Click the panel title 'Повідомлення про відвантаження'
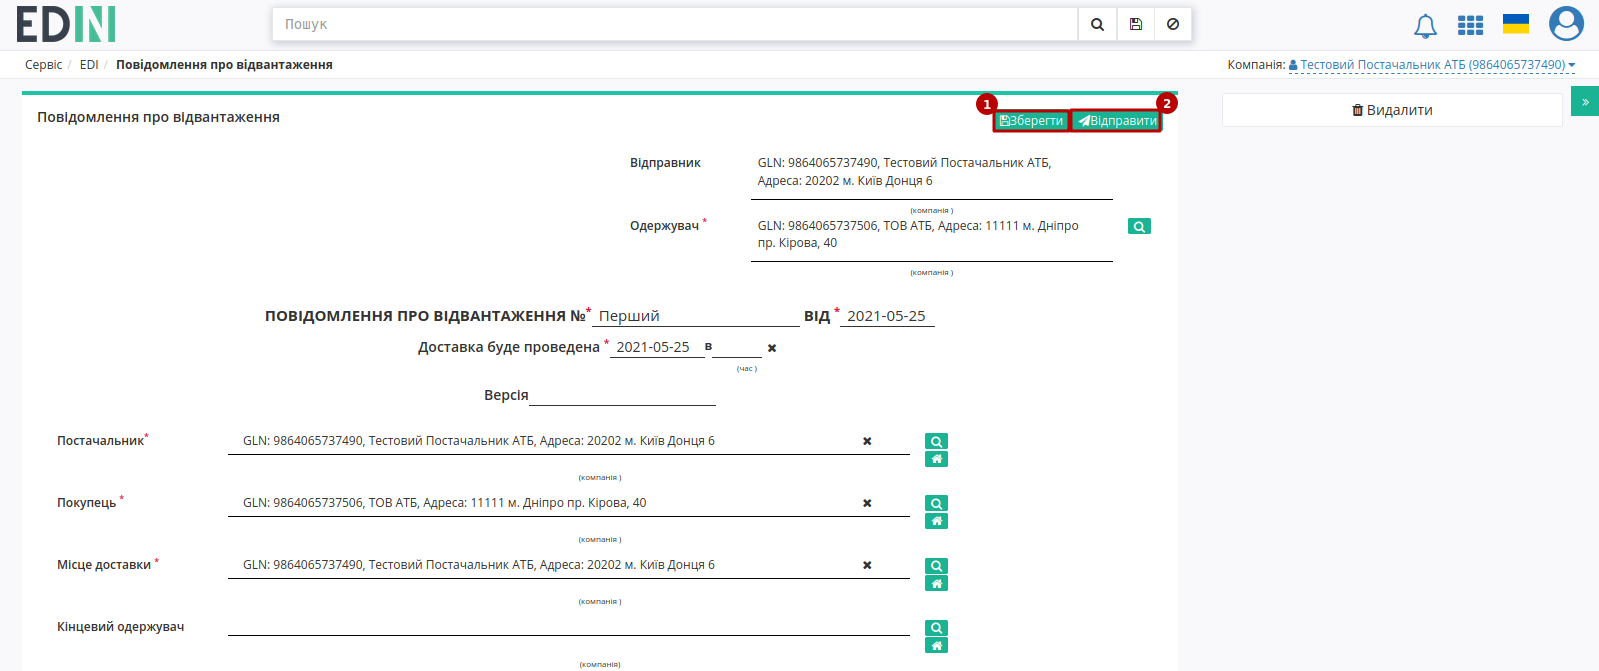The width and height of the screenshot is (1599, 671). pos(158,117)
